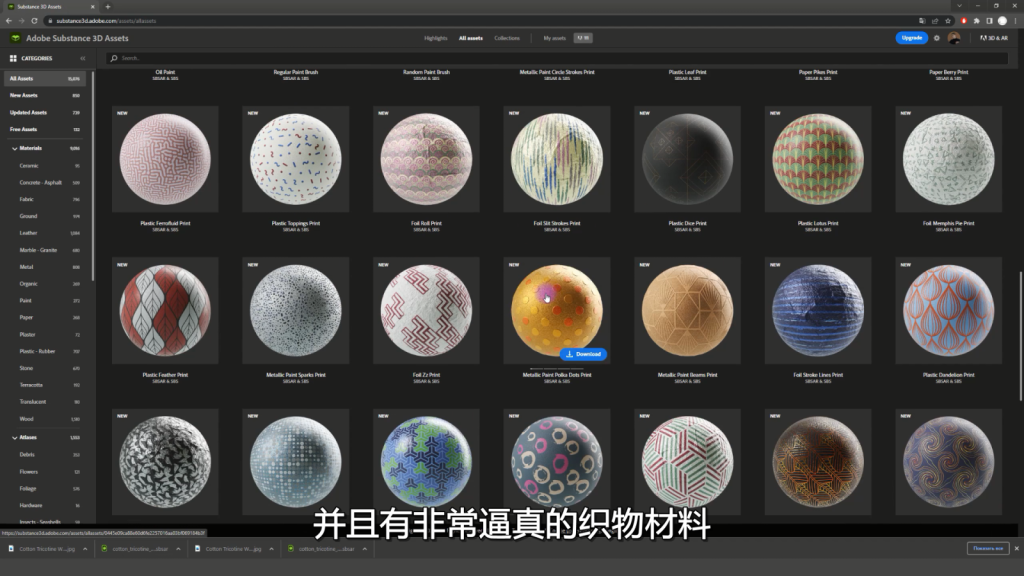Select the All Assets category
Image resolution: width=1024 pixels, height=576 pixels.
click(x=45, y=78)
